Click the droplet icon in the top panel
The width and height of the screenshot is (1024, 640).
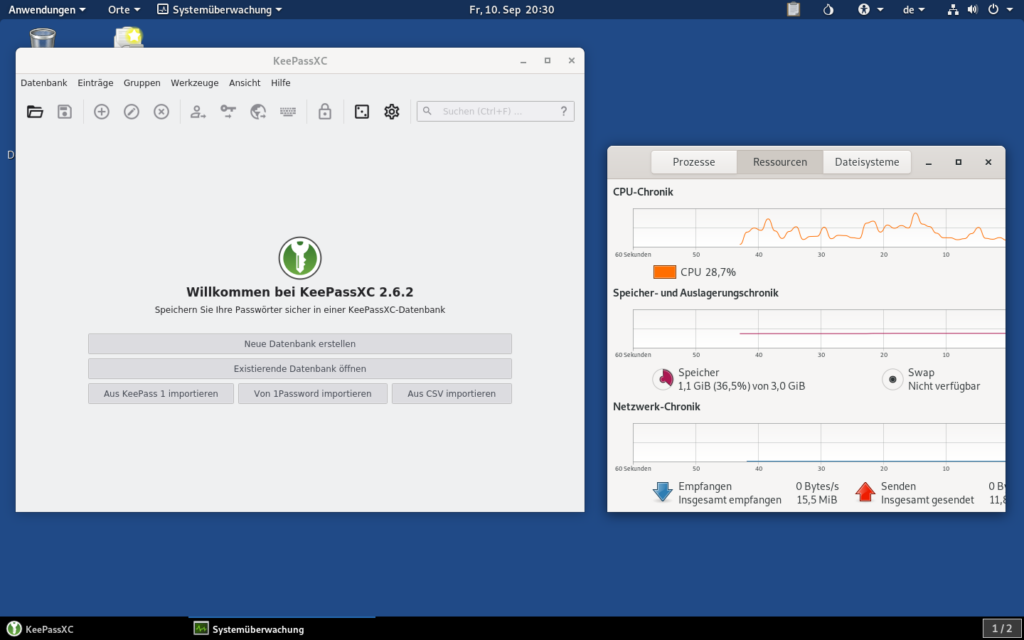828,9
